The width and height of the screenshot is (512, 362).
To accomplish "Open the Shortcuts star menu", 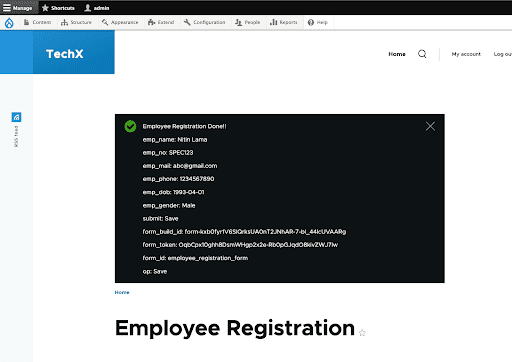I will tap(58, 8).
